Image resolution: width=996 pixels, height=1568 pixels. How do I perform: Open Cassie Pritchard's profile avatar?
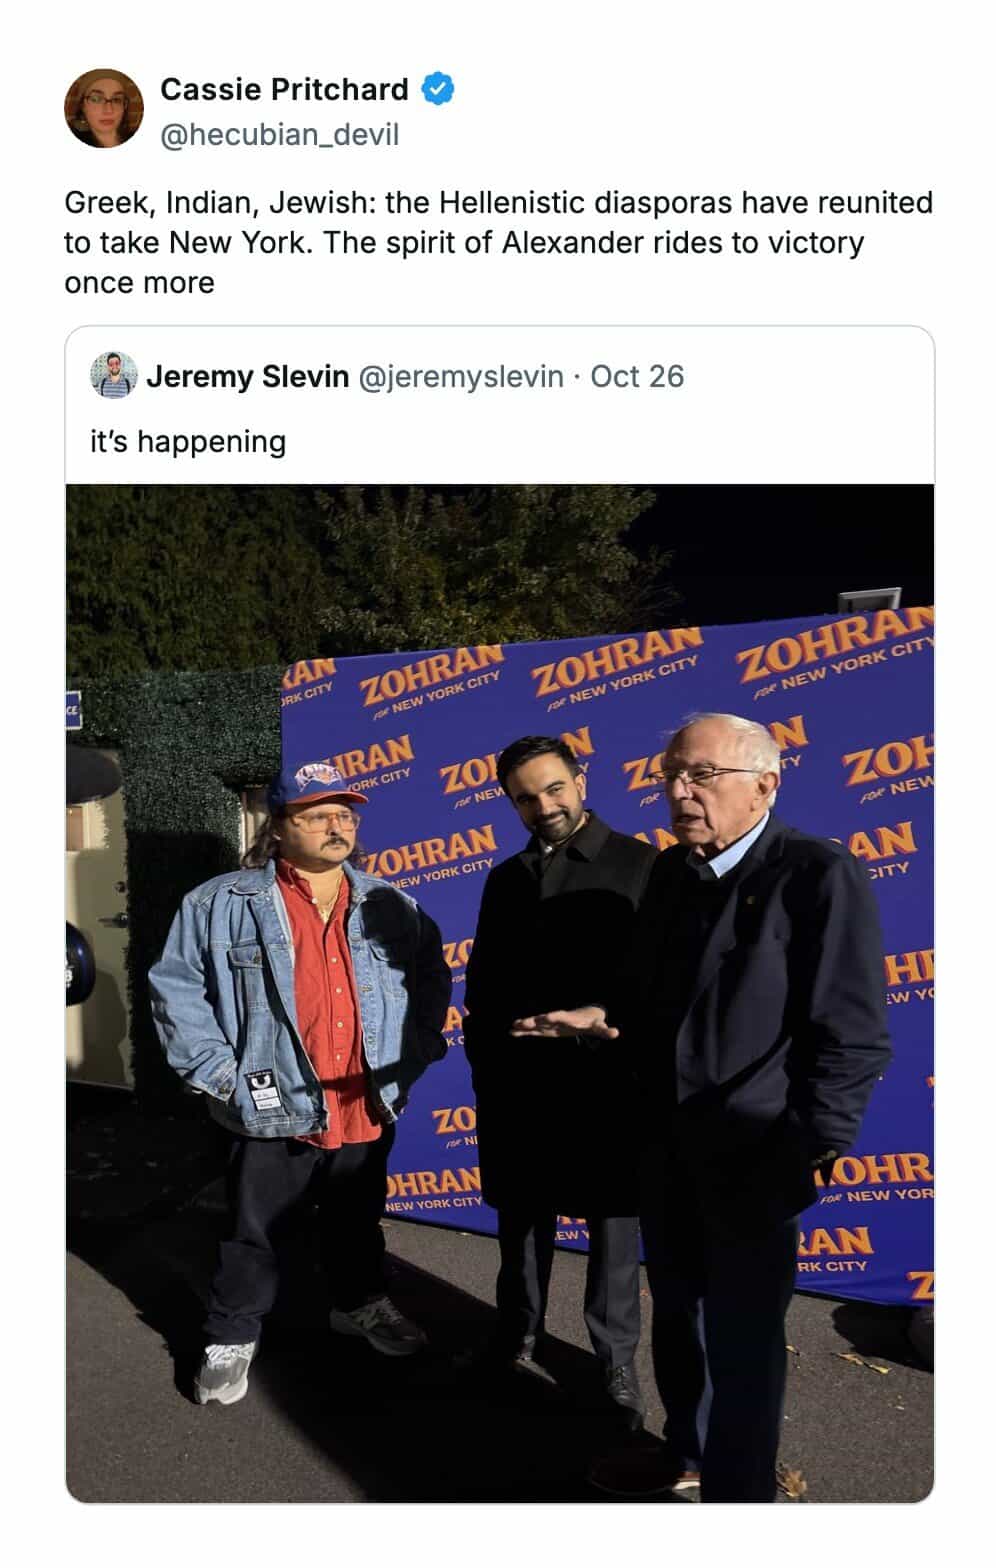pos(104,109)
